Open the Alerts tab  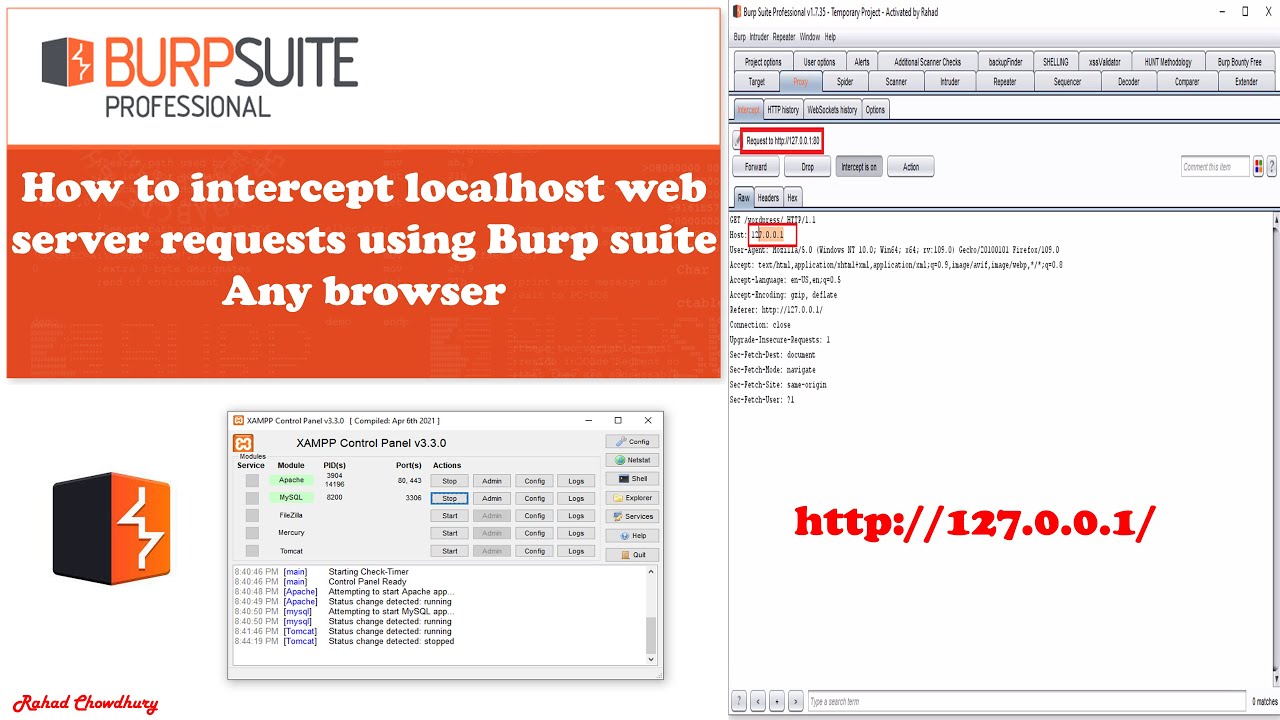pos(862,62)
